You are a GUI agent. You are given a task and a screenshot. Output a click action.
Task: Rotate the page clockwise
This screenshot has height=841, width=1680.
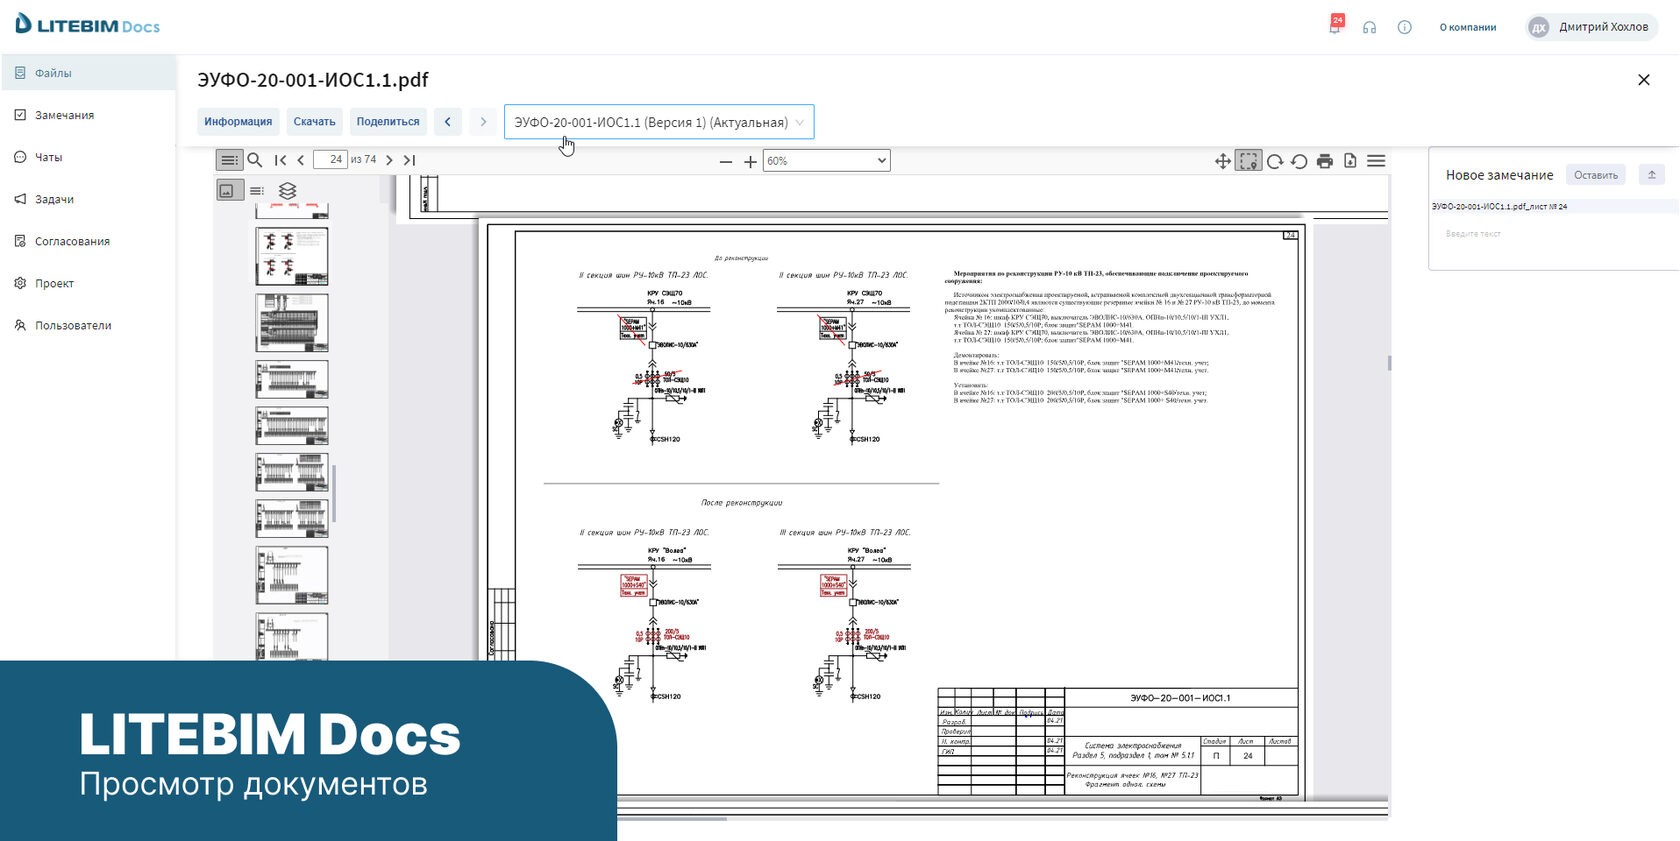1275,161
